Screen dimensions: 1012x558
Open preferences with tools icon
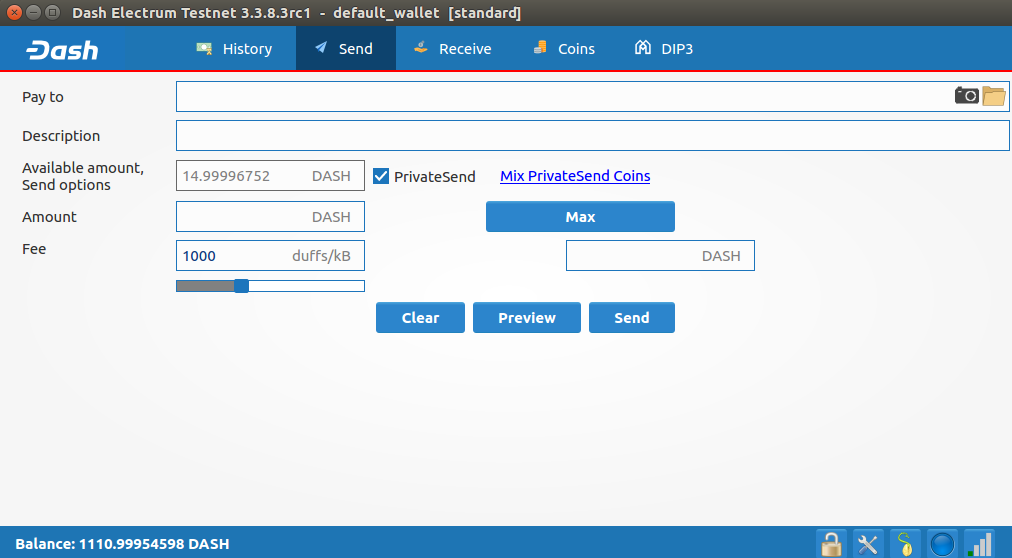[x=868, y=544]
